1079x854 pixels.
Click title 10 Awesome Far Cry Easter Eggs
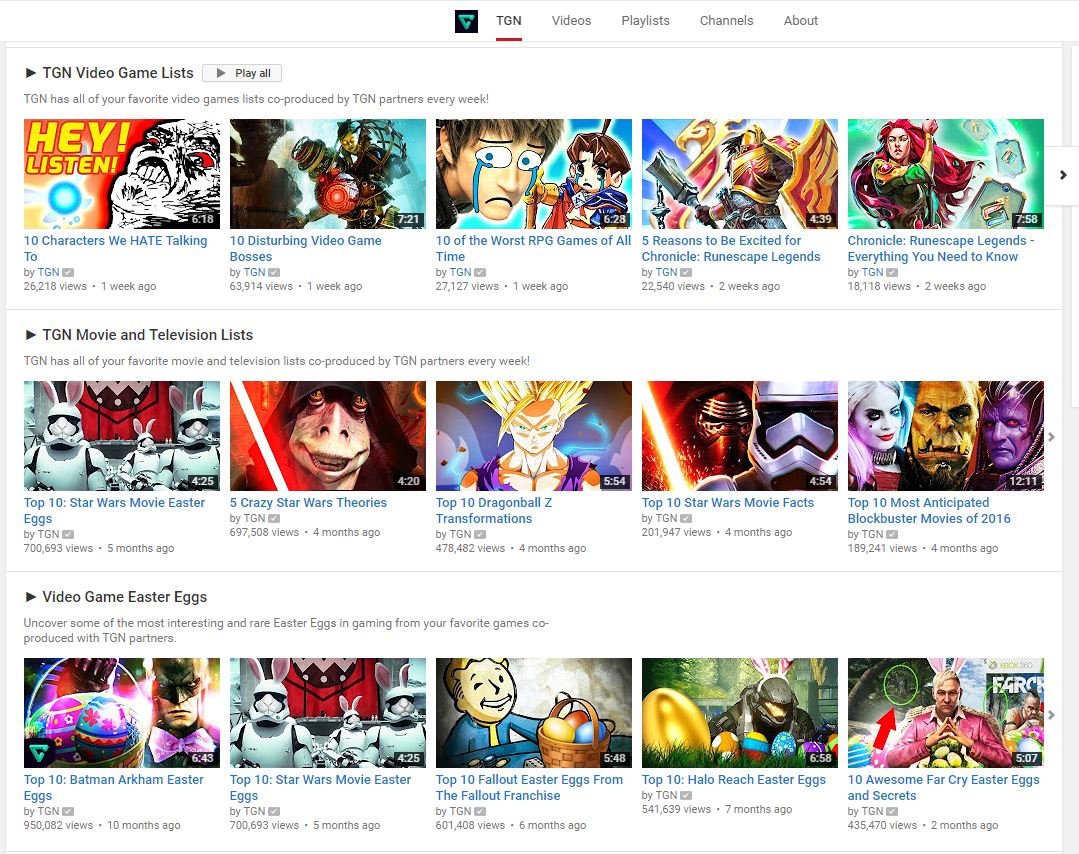pos(943,787)
